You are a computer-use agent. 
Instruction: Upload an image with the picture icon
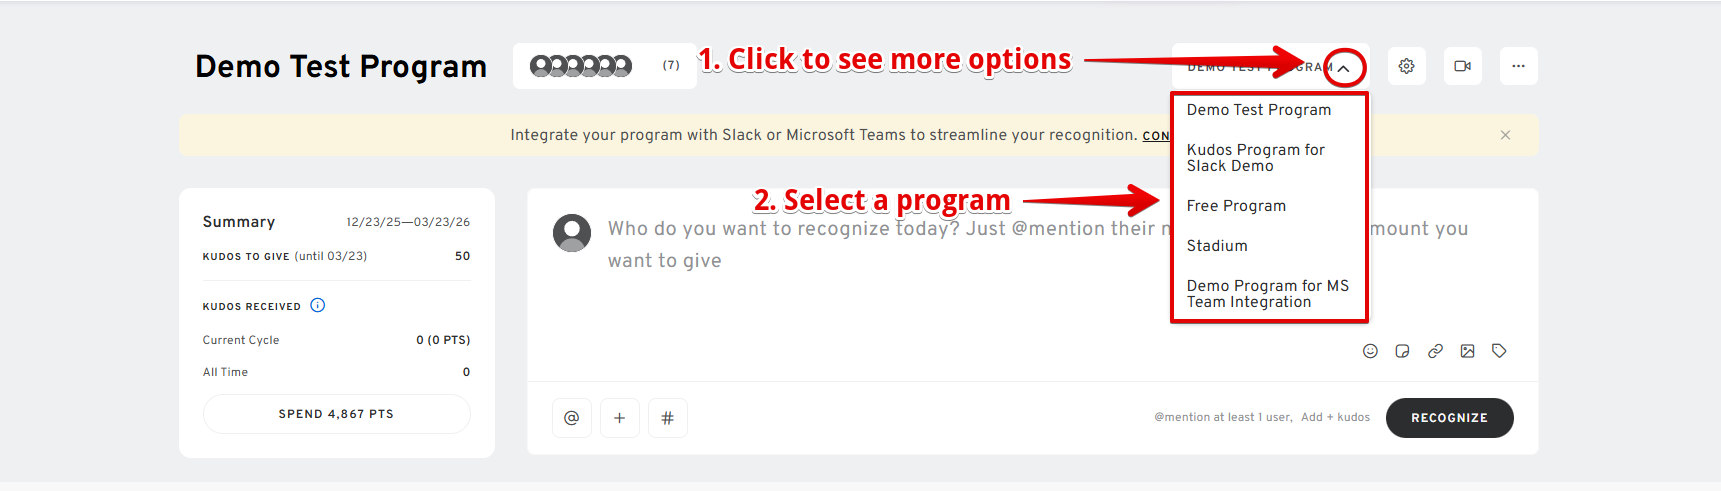pyautogui.click(x=1467, y=351)
